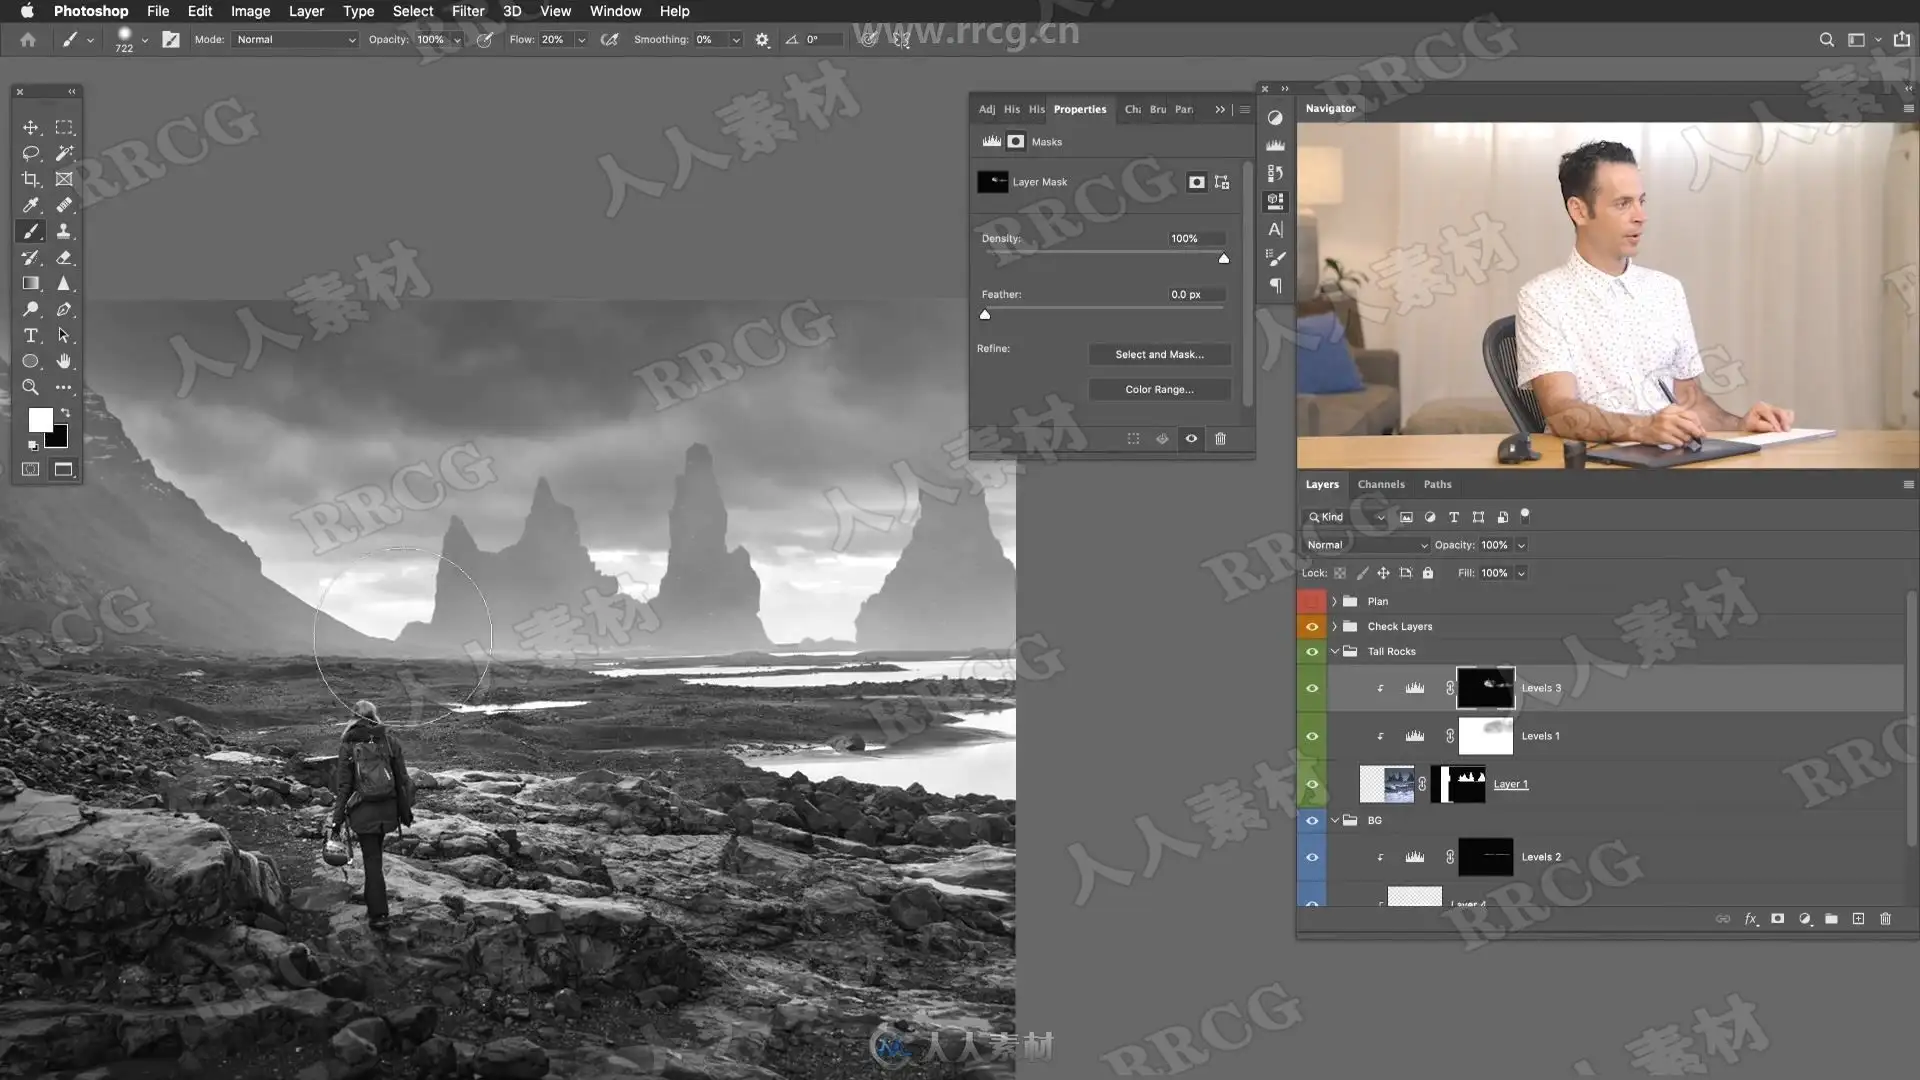The height and width of the screenshot is (1080, 1920).
Task: Expand the Plan layer group
Action: click(x=1334, y=601)
